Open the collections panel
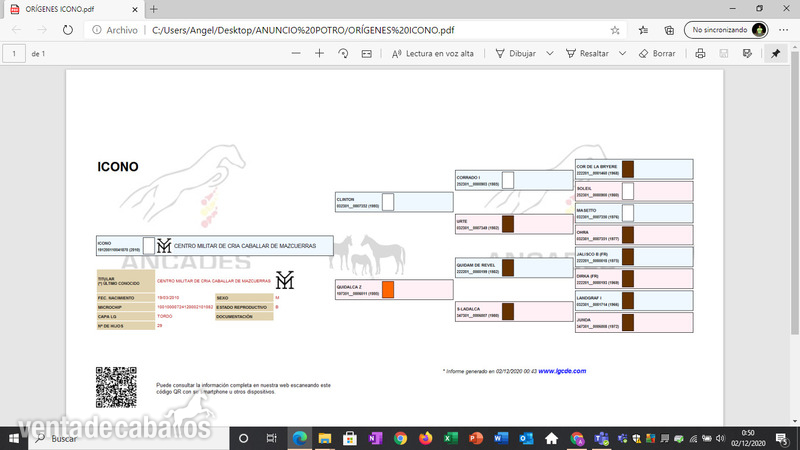800x450 pixels. point(669,30)
